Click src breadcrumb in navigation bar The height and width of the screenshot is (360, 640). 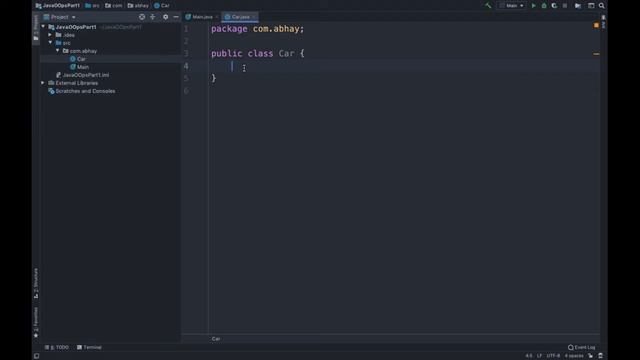[92, 6]
